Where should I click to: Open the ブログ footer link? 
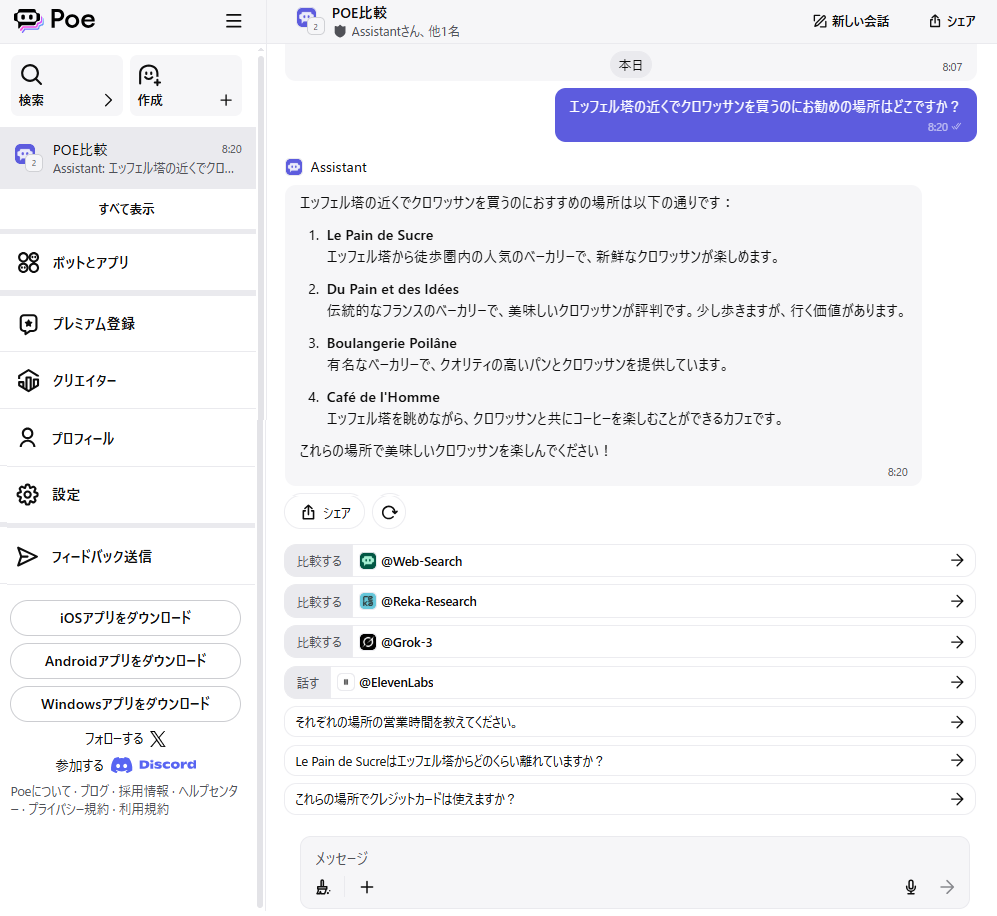tap(94, 791)
